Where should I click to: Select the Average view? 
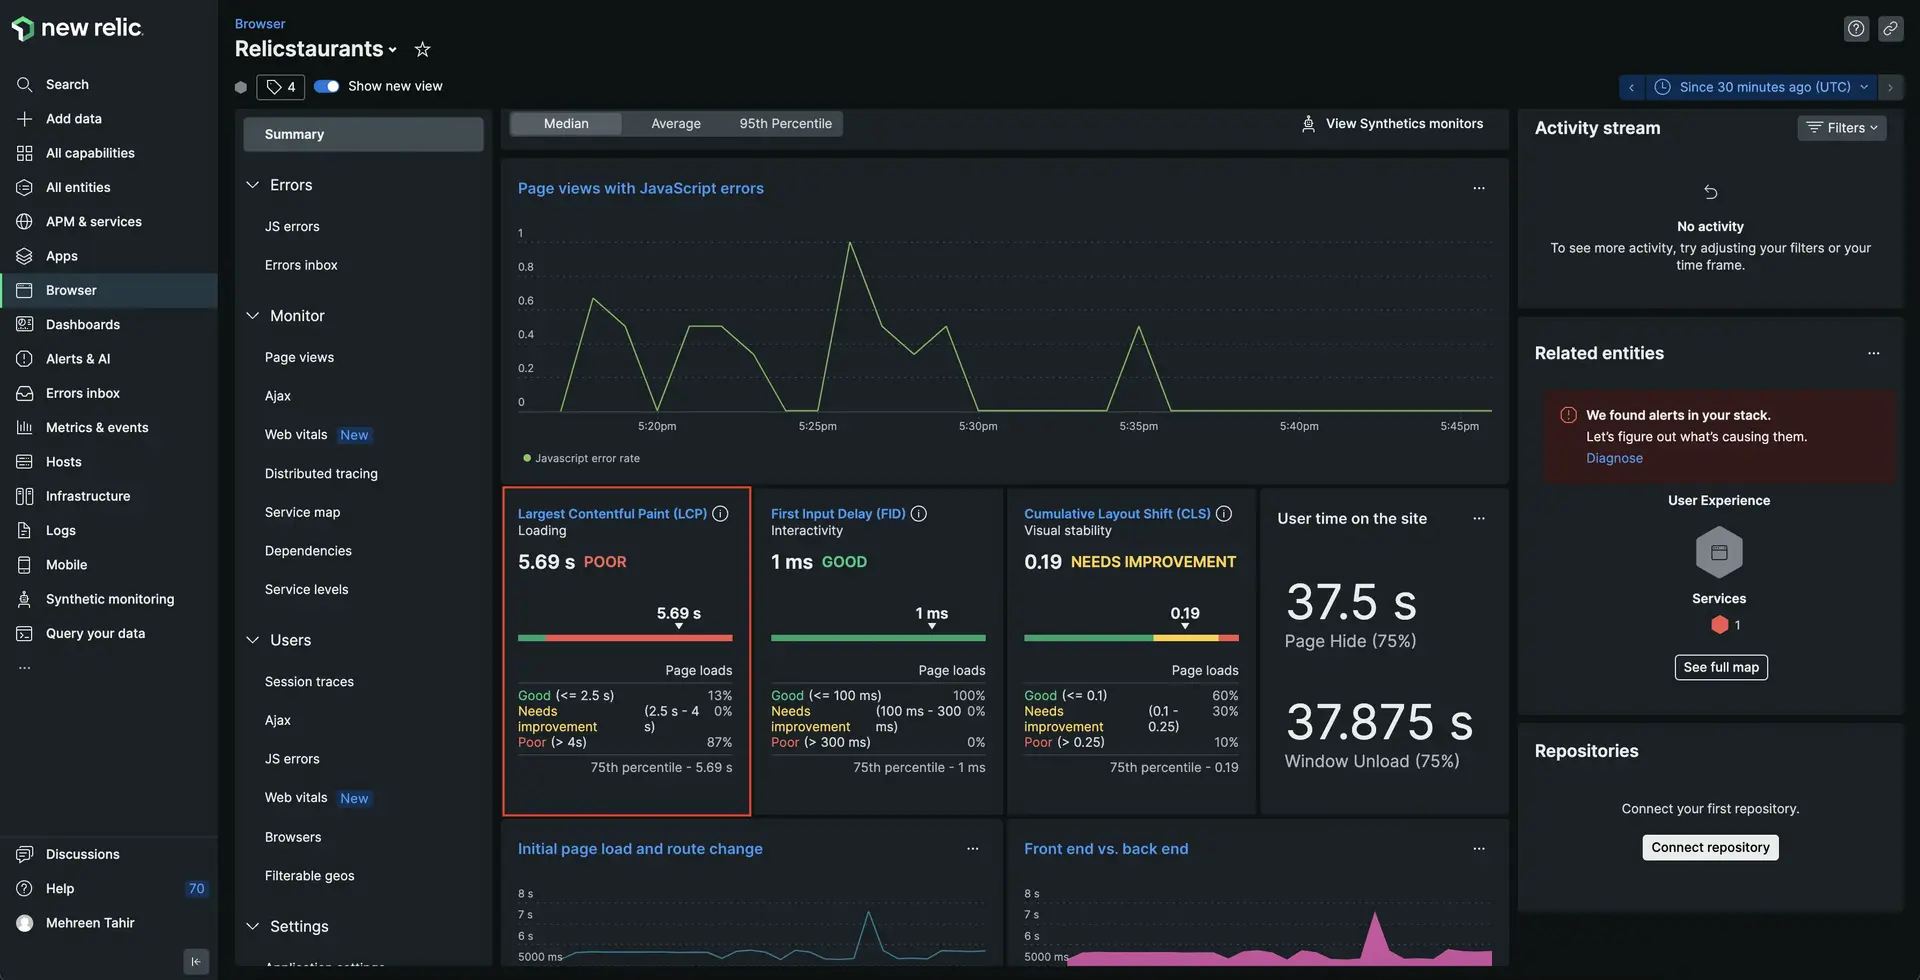676,124
